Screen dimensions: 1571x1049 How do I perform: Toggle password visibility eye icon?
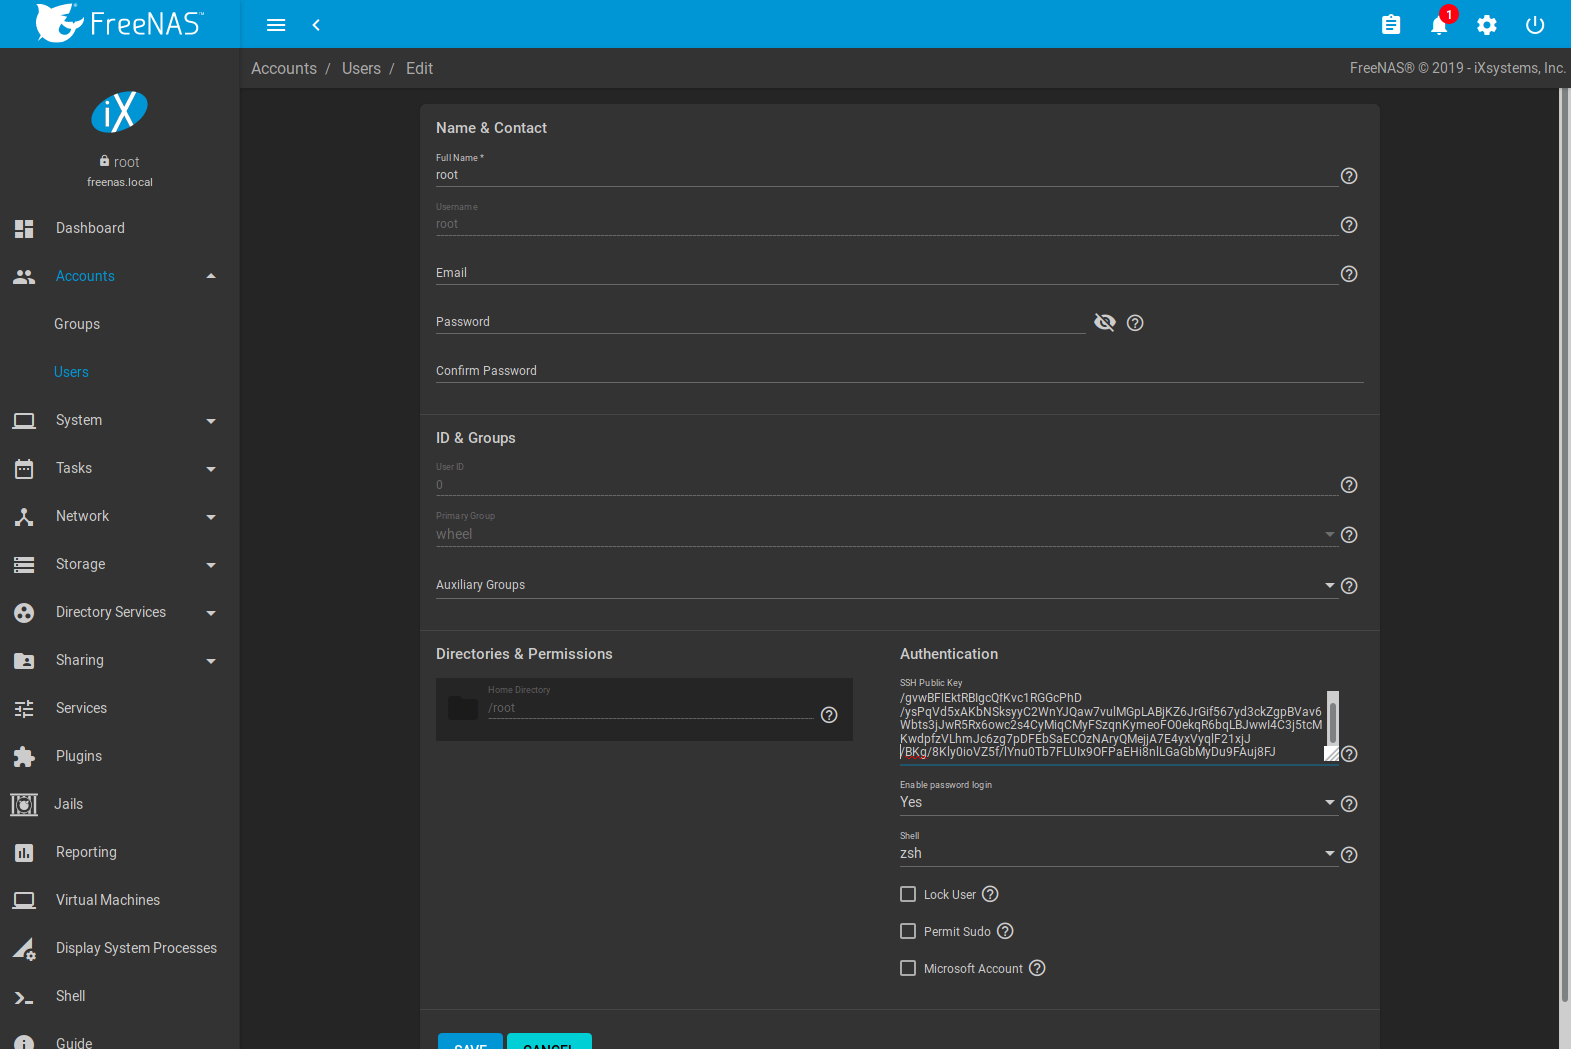click(1105, 322)
